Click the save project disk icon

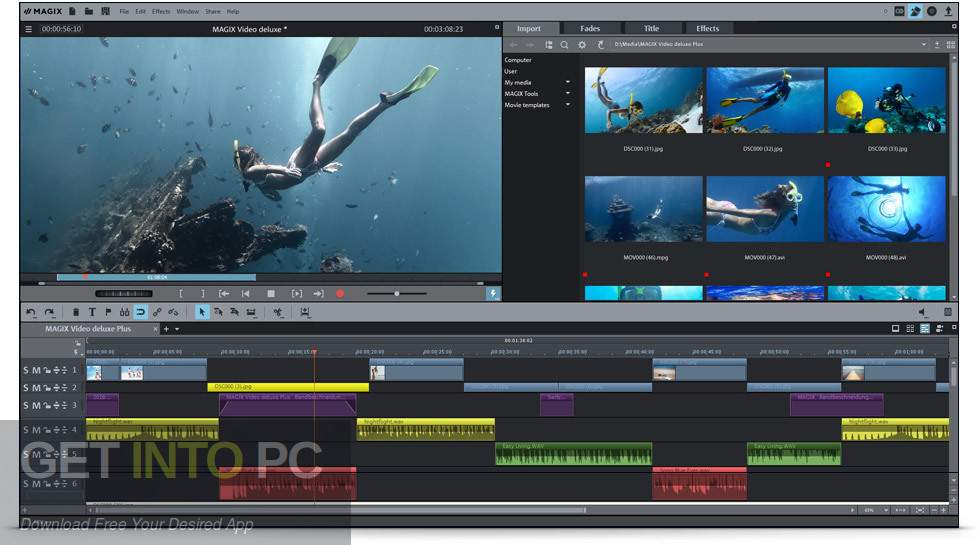click(105, 11)
